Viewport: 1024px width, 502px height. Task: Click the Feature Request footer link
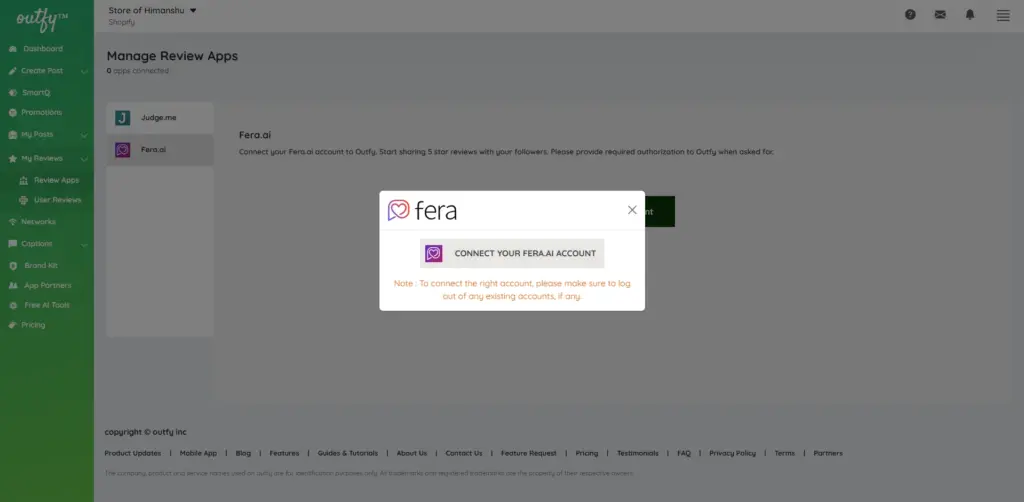528,453
